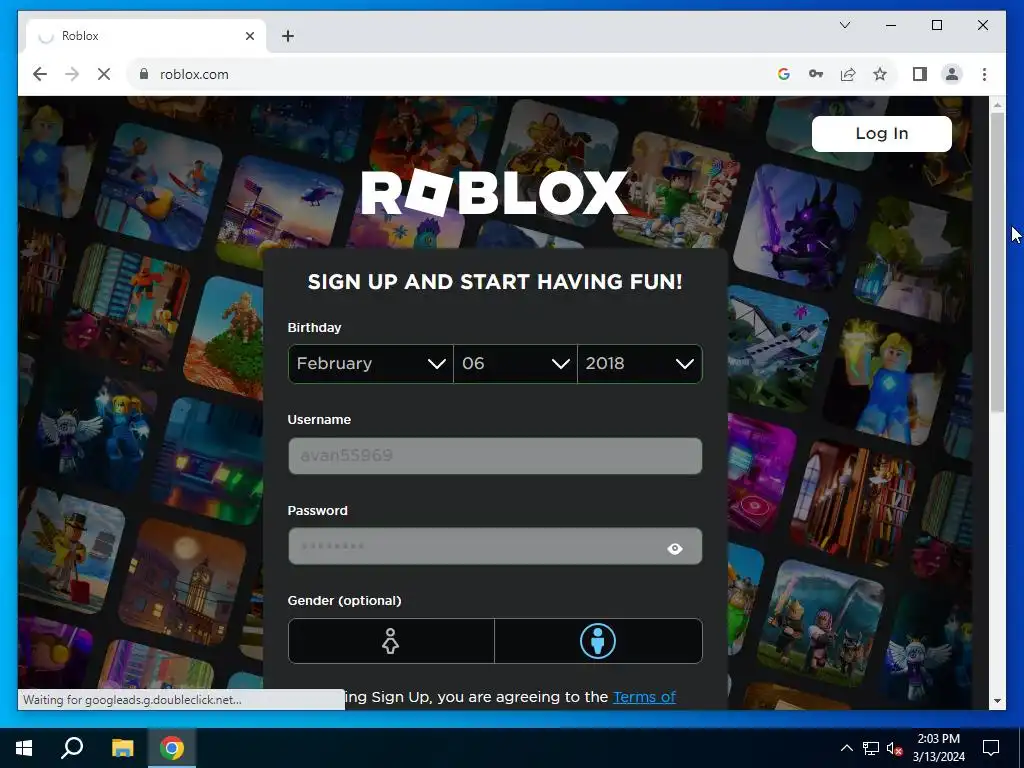Bookmark this page with the star icon
The image size is (1024, 768).
point(880,74)
